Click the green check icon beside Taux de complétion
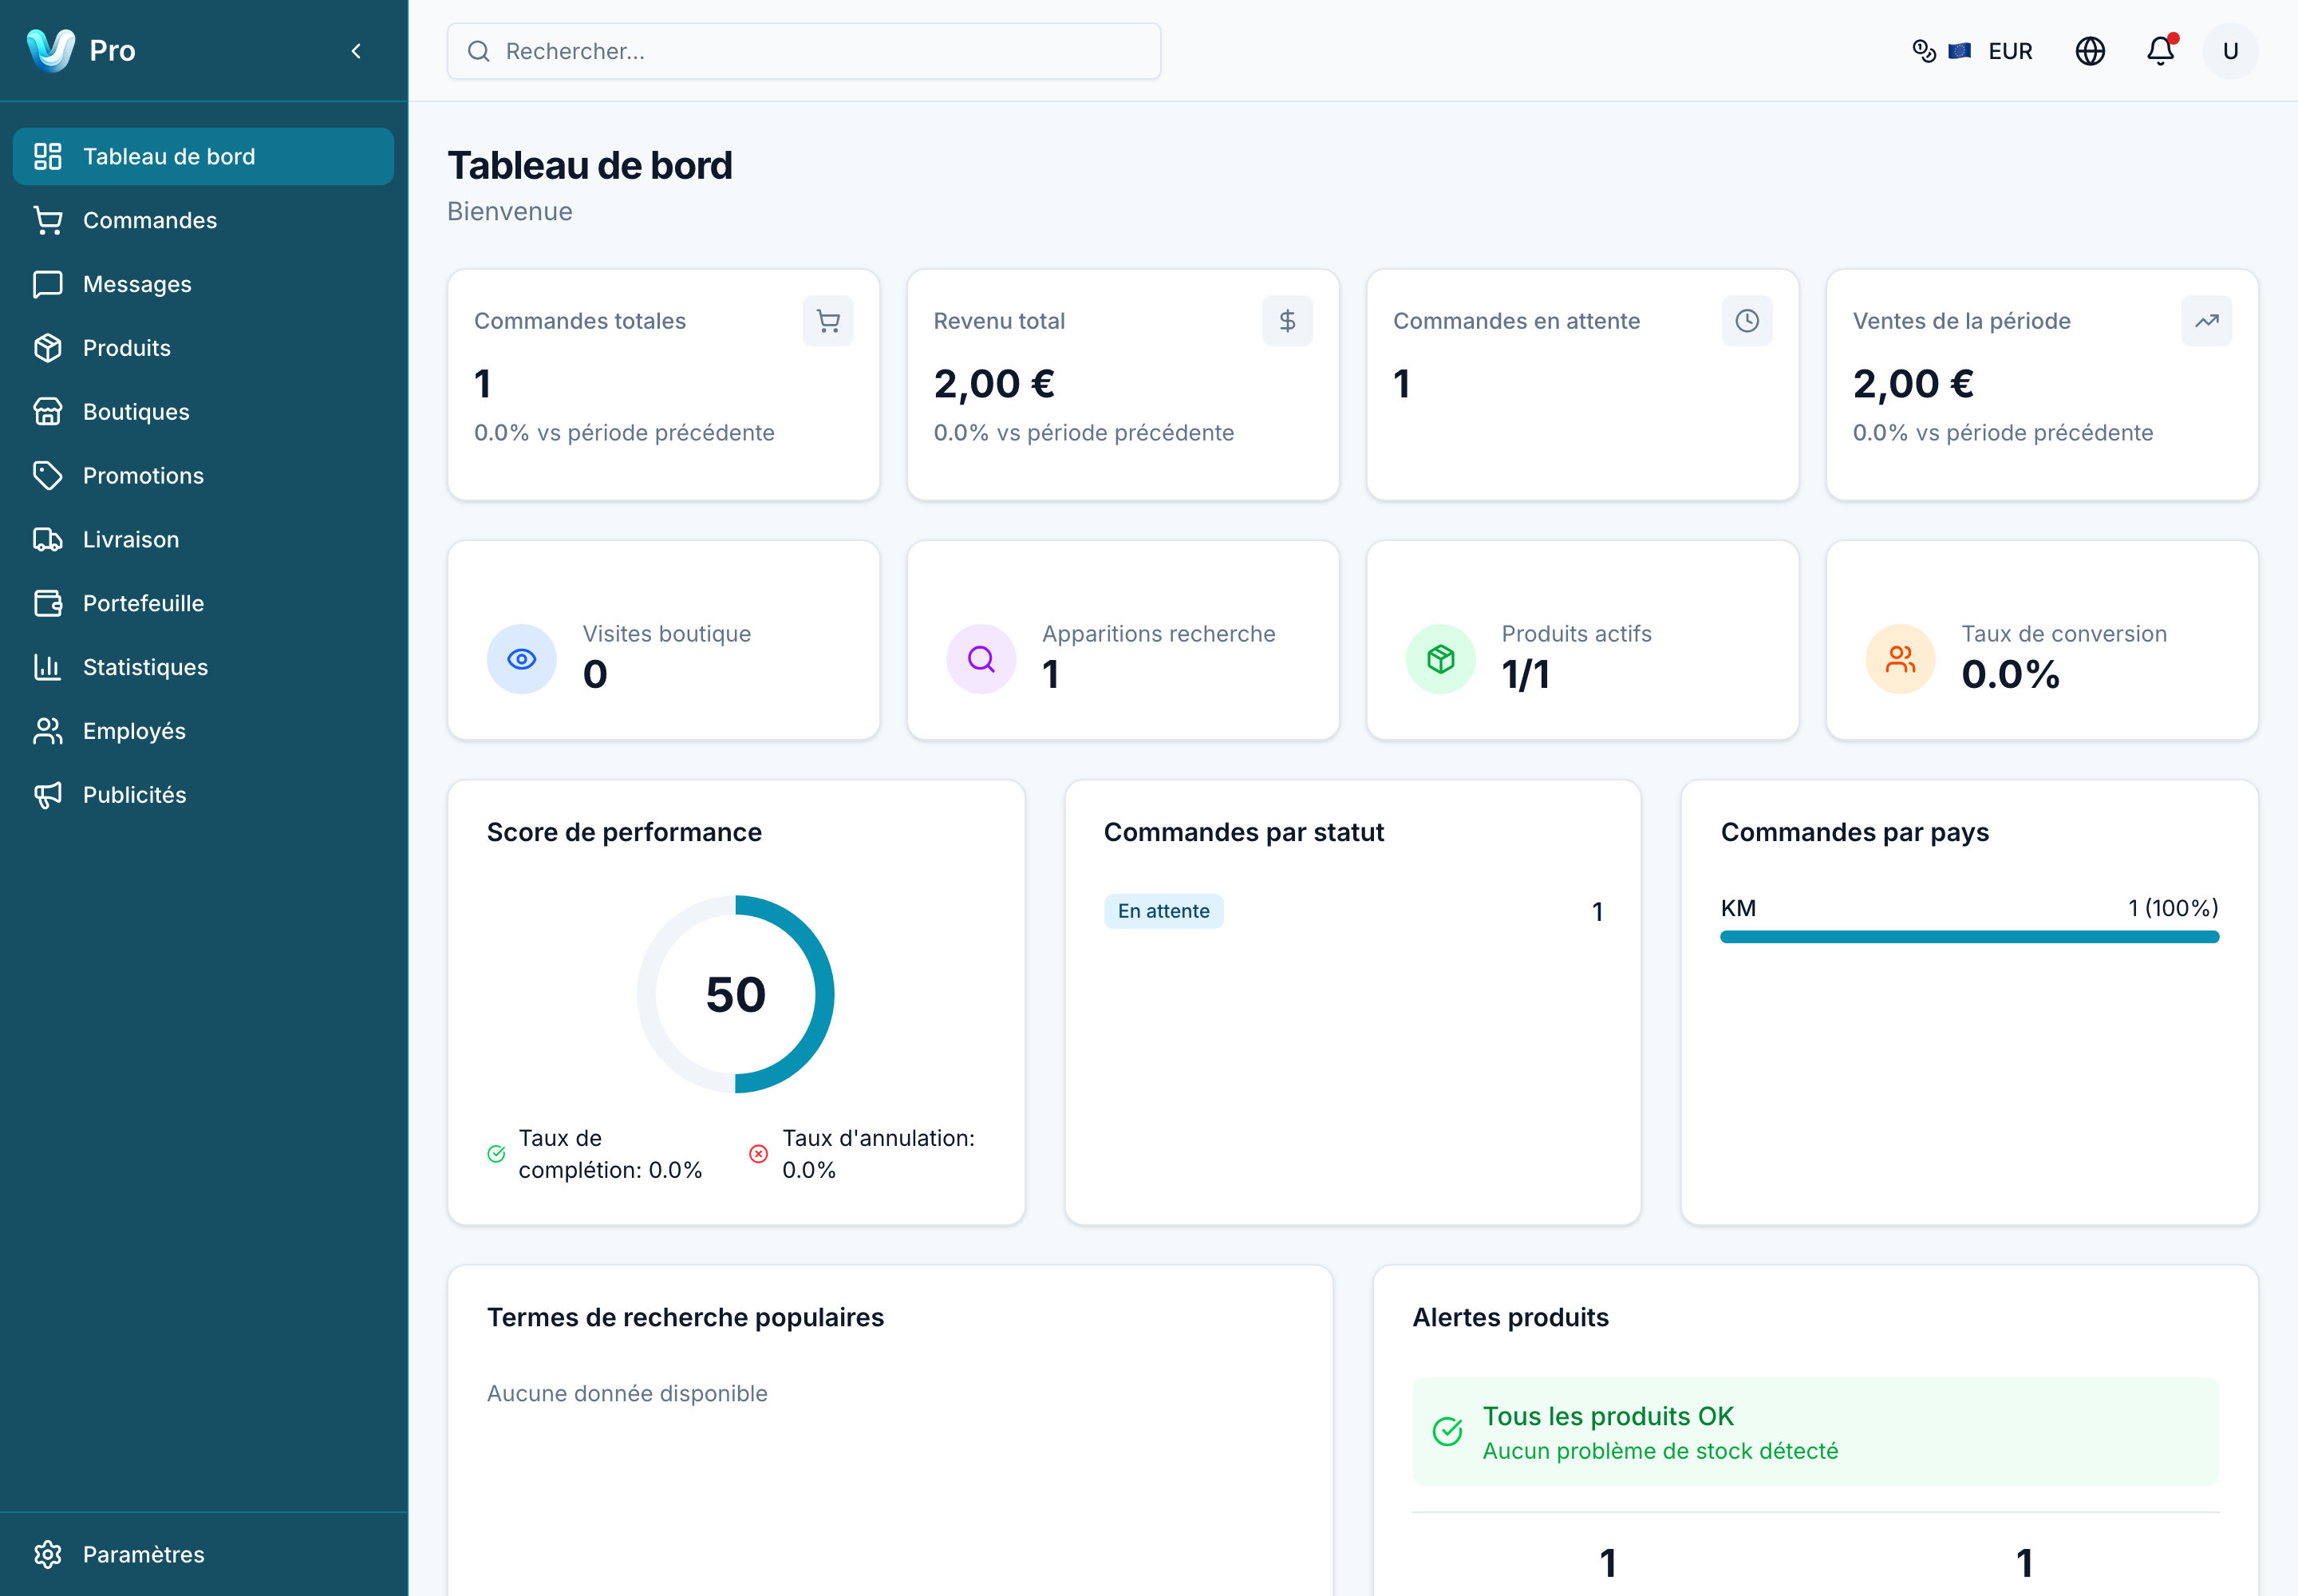 pyautogui.click(x=496, y=1154)
